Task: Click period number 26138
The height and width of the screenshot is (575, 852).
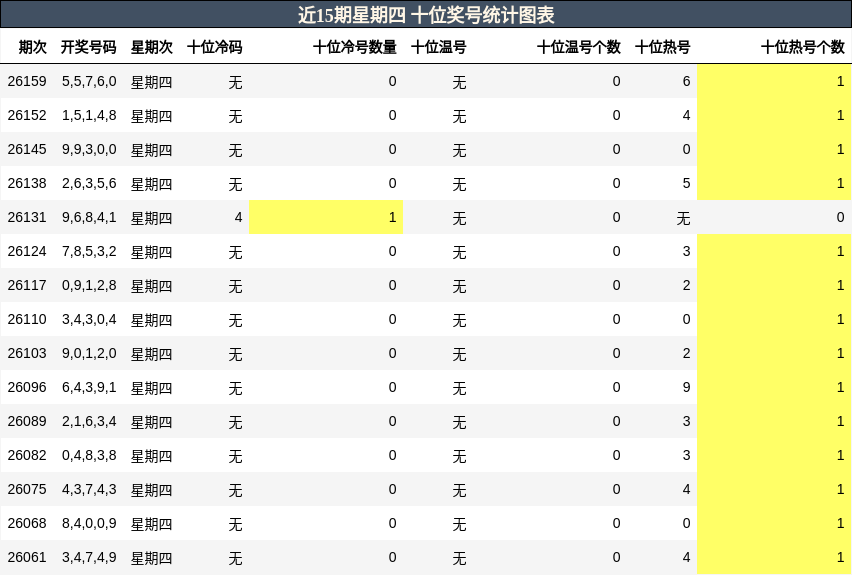Action: pyautogui.click(x=27, y=184)
